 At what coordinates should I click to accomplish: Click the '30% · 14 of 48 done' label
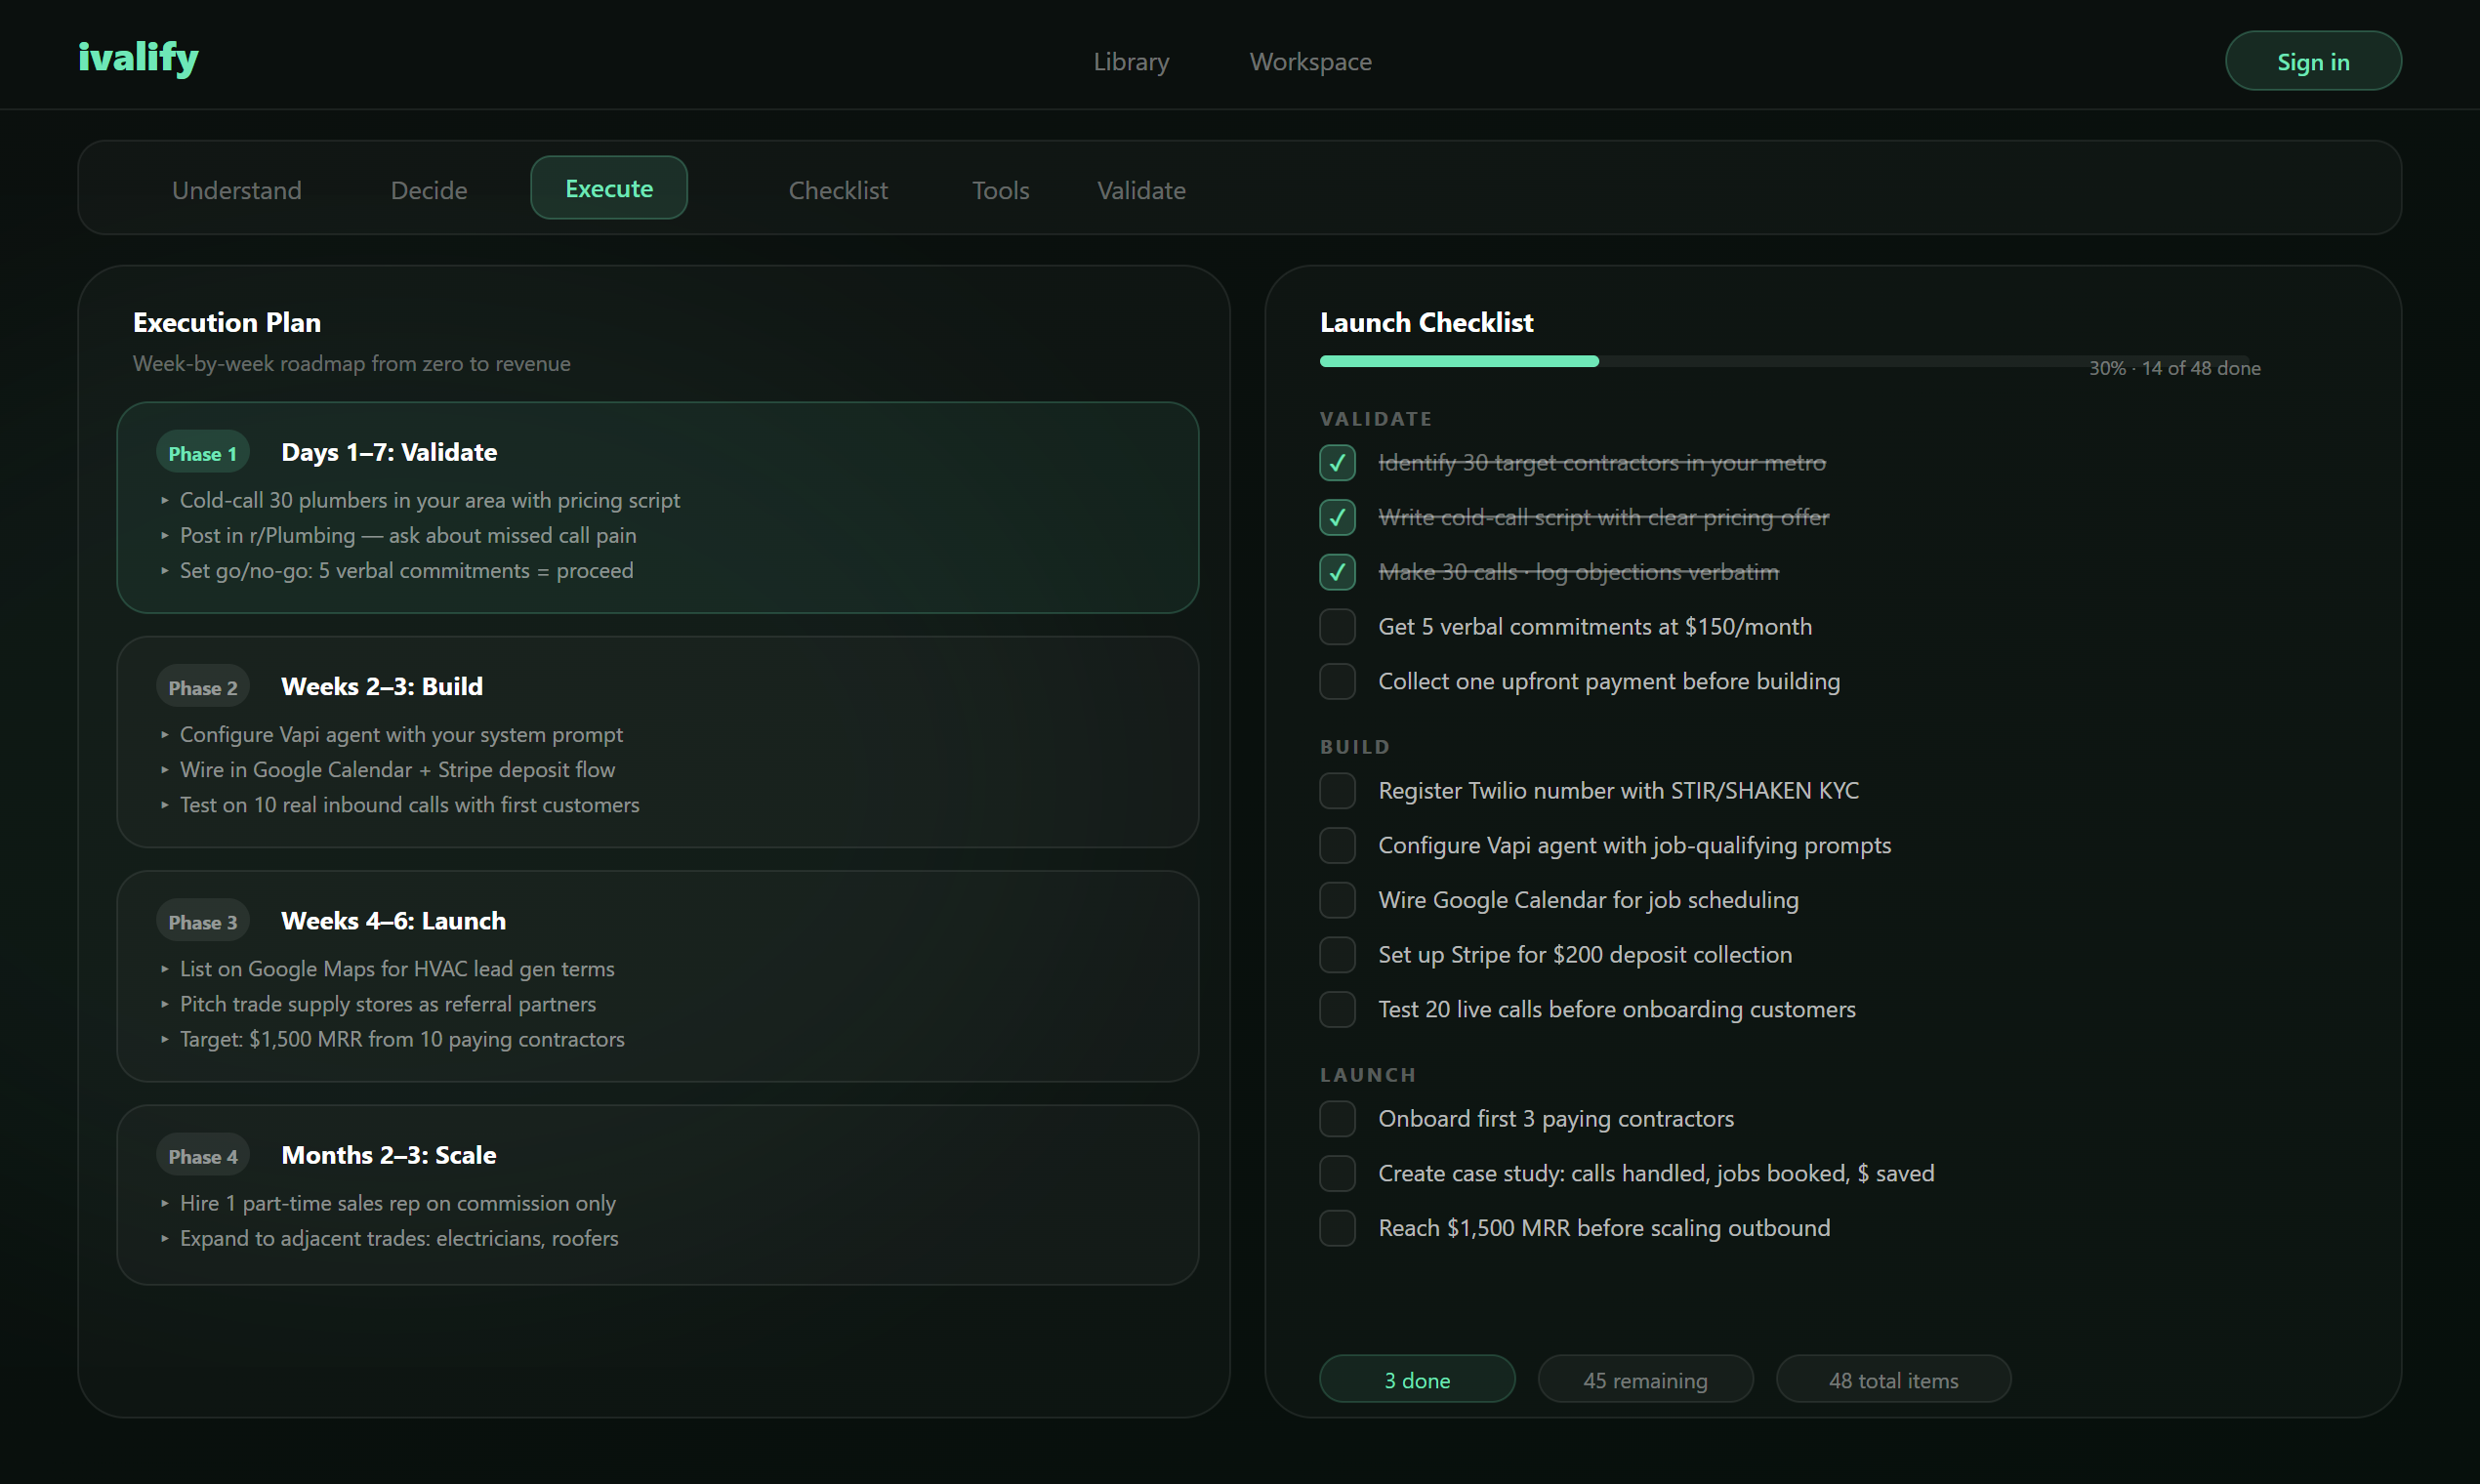tap(2174, 368)
